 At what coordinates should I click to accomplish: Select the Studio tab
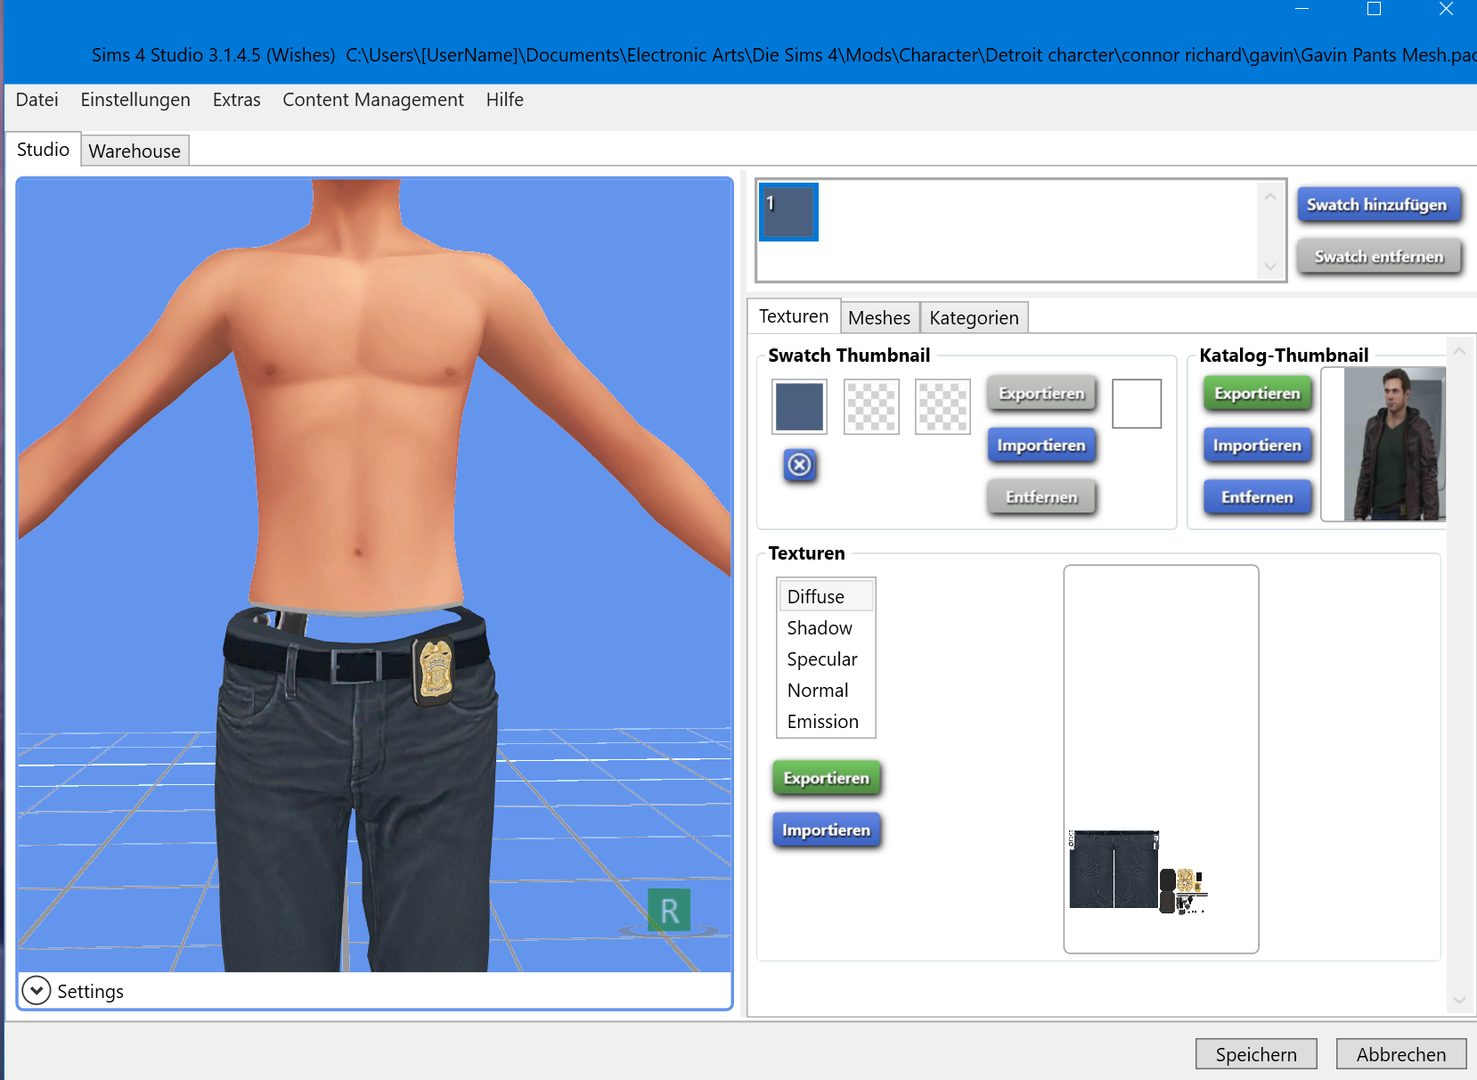[43, 149]
